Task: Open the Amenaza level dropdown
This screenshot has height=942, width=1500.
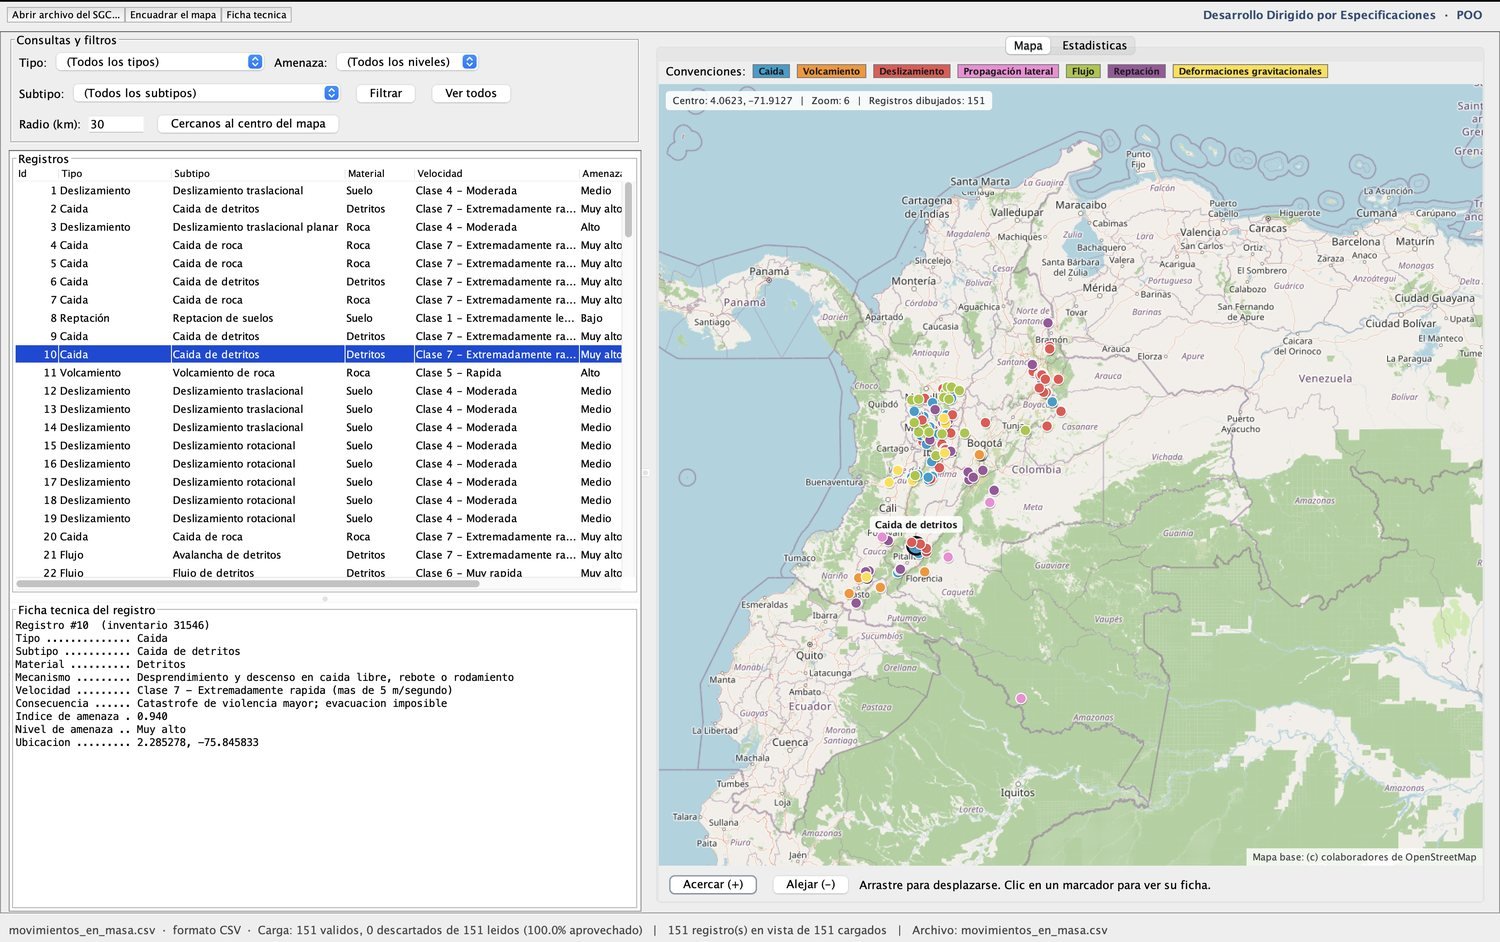Action: click(x=407, y=62)
